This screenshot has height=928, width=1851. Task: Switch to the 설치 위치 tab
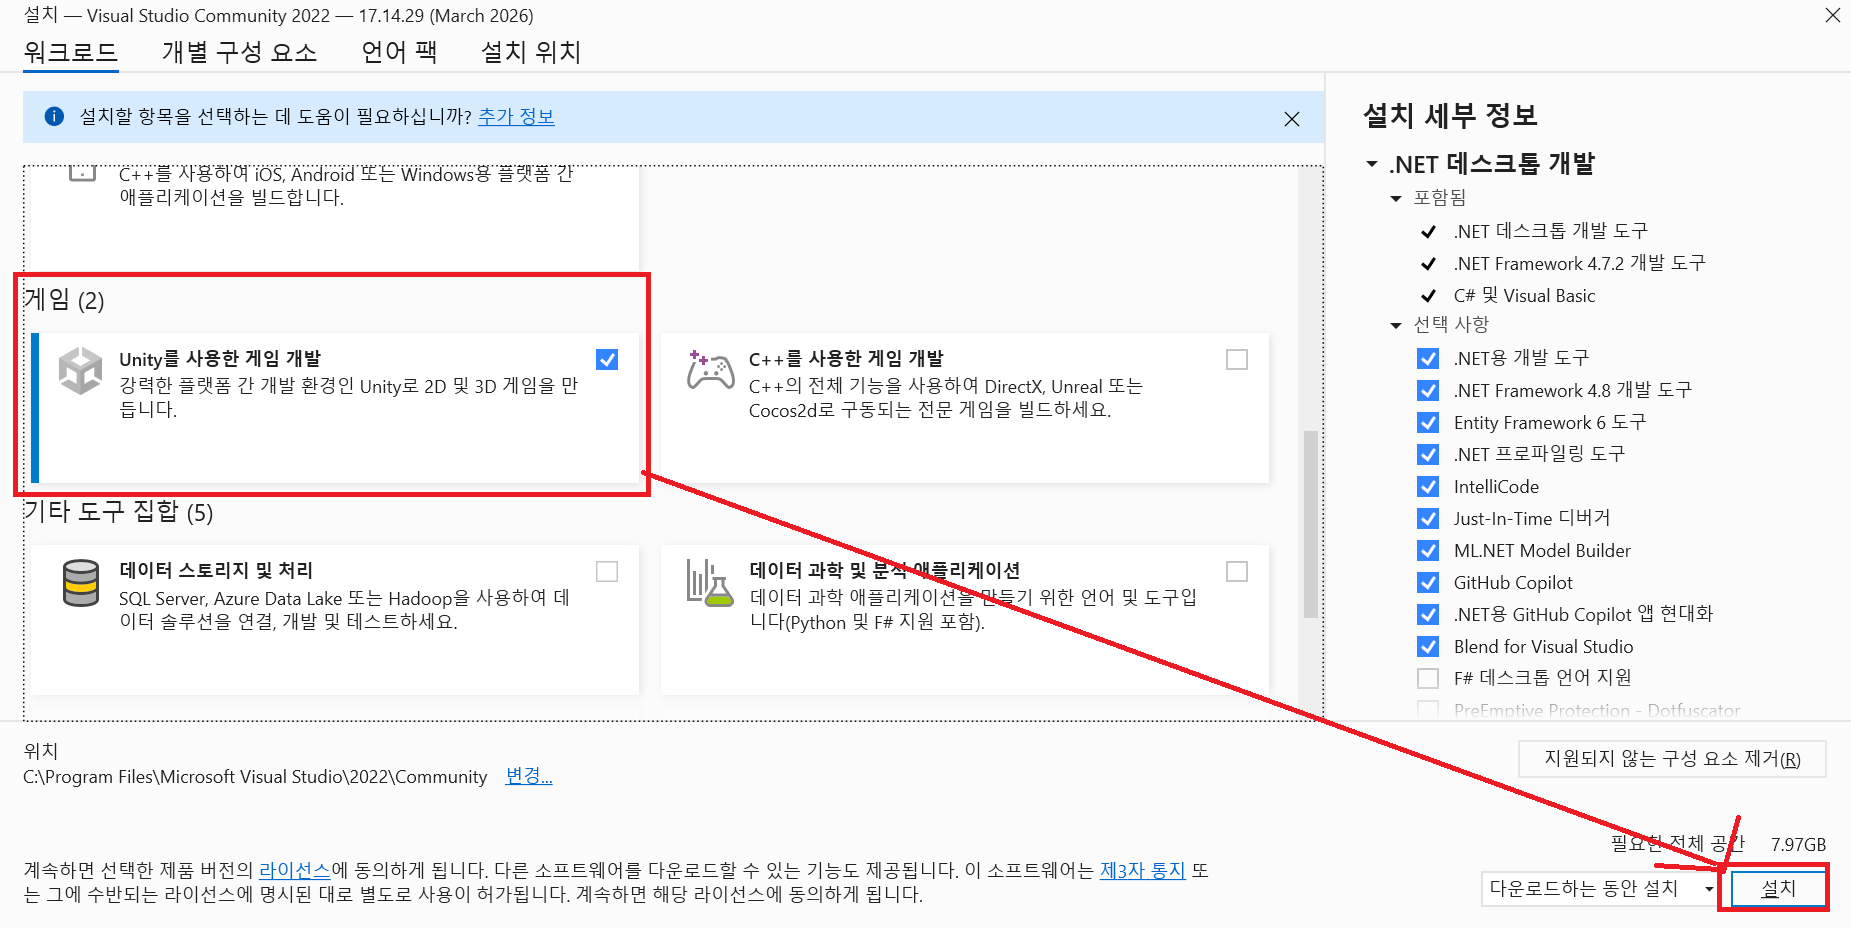point(531,52)
